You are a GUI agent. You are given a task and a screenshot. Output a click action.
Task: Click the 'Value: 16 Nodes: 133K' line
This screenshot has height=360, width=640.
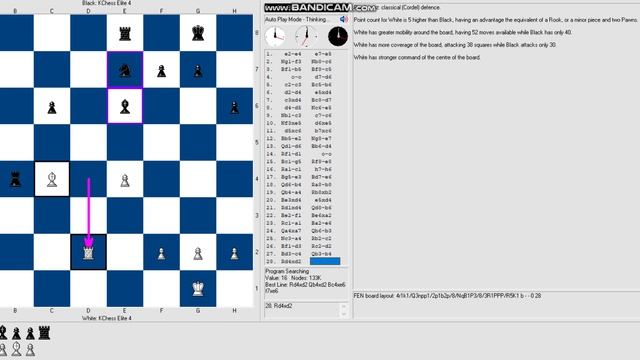[293, 278]
